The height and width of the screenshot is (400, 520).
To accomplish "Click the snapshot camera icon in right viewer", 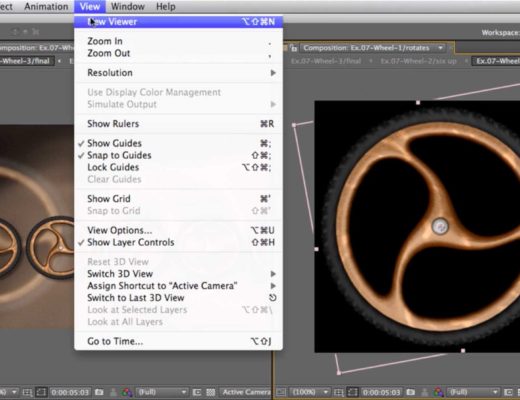I will click(411, 392).
